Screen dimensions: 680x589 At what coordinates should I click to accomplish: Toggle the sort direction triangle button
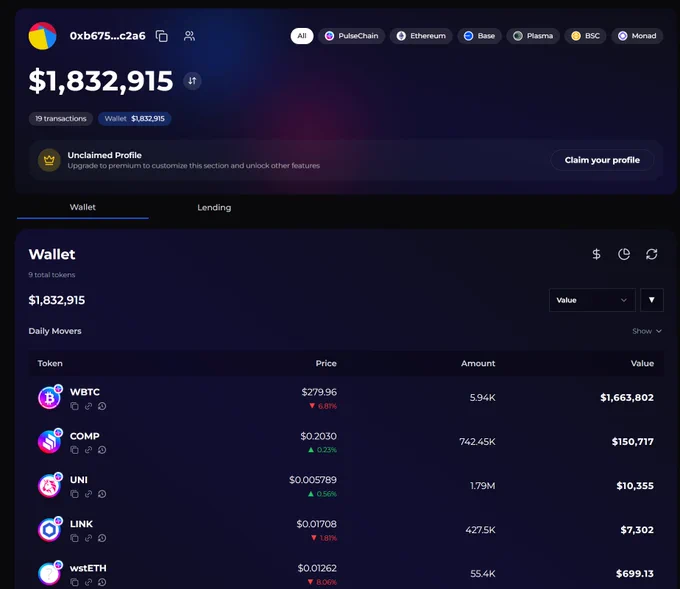651,300
